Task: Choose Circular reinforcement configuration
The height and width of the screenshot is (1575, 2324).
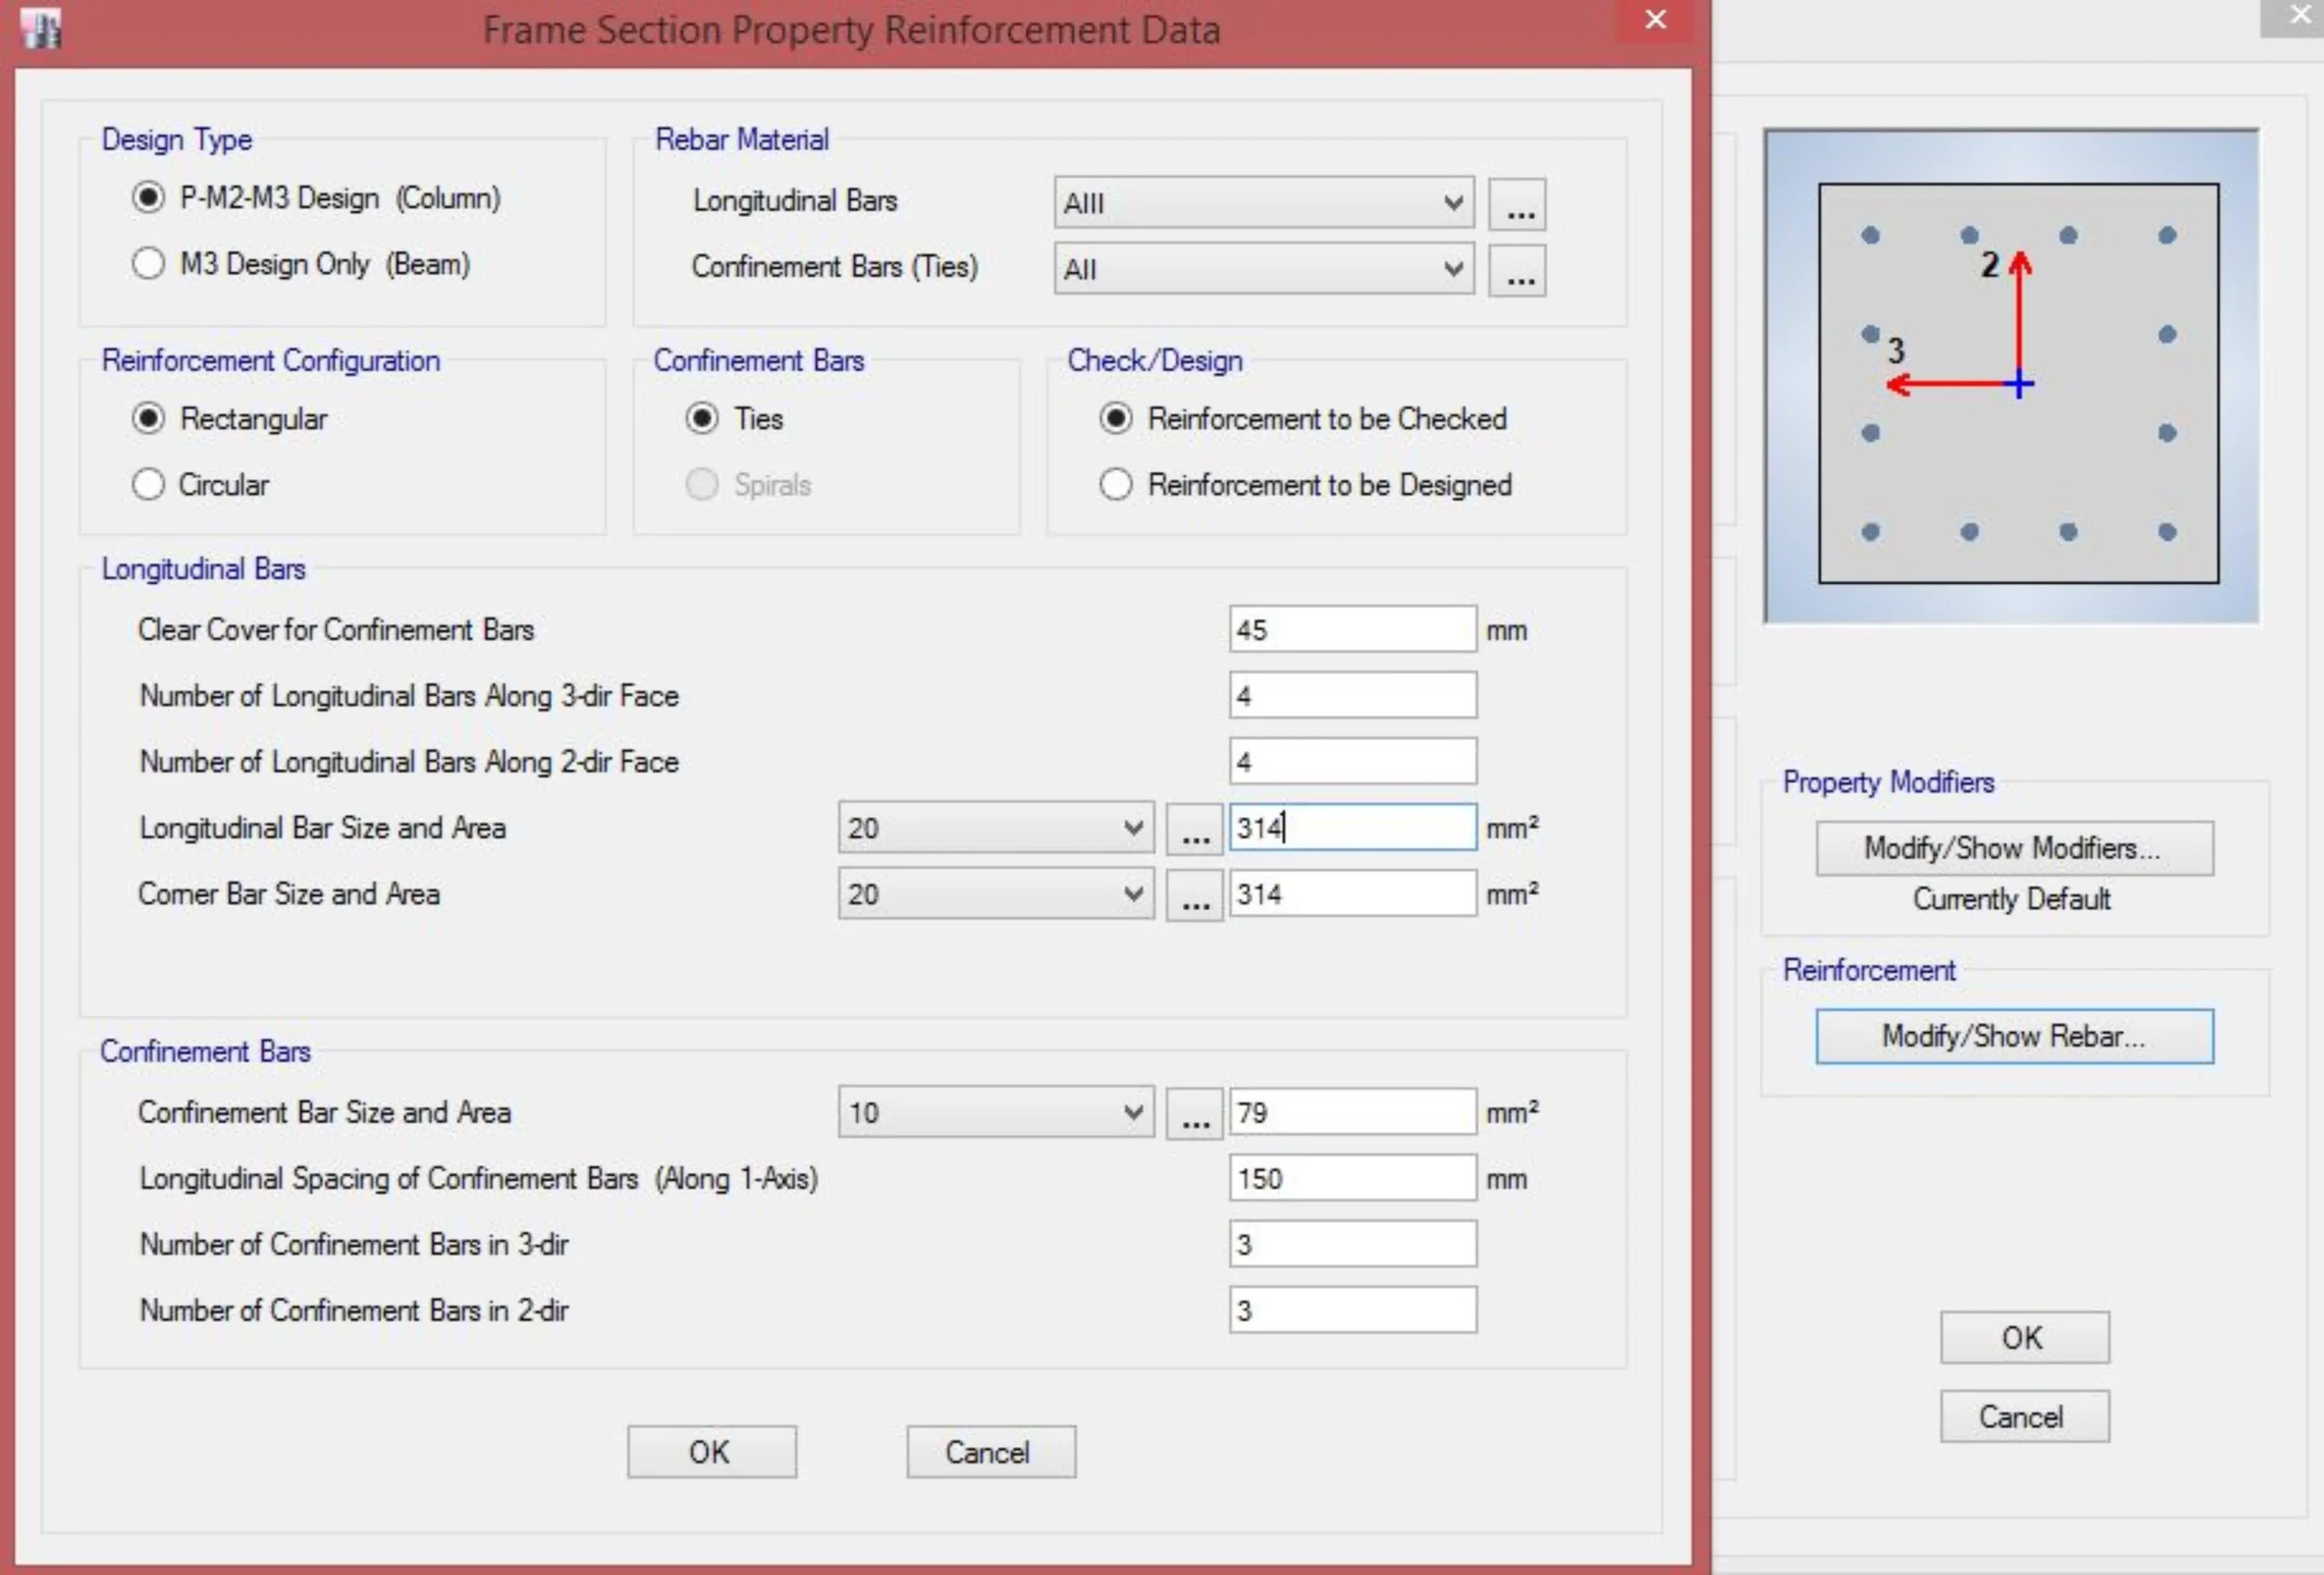Action: (148, 485)
